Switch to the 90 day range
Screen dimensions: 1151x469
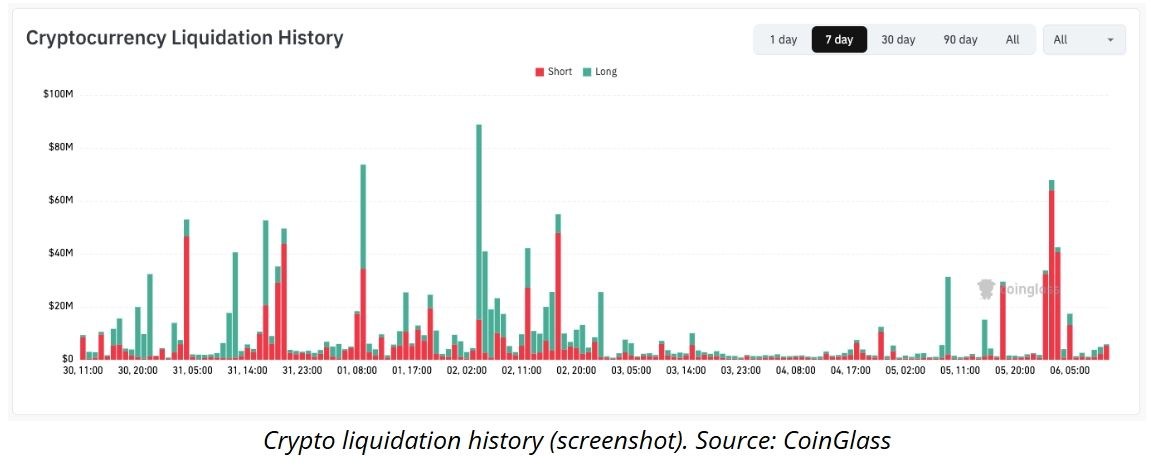(960, 40)
